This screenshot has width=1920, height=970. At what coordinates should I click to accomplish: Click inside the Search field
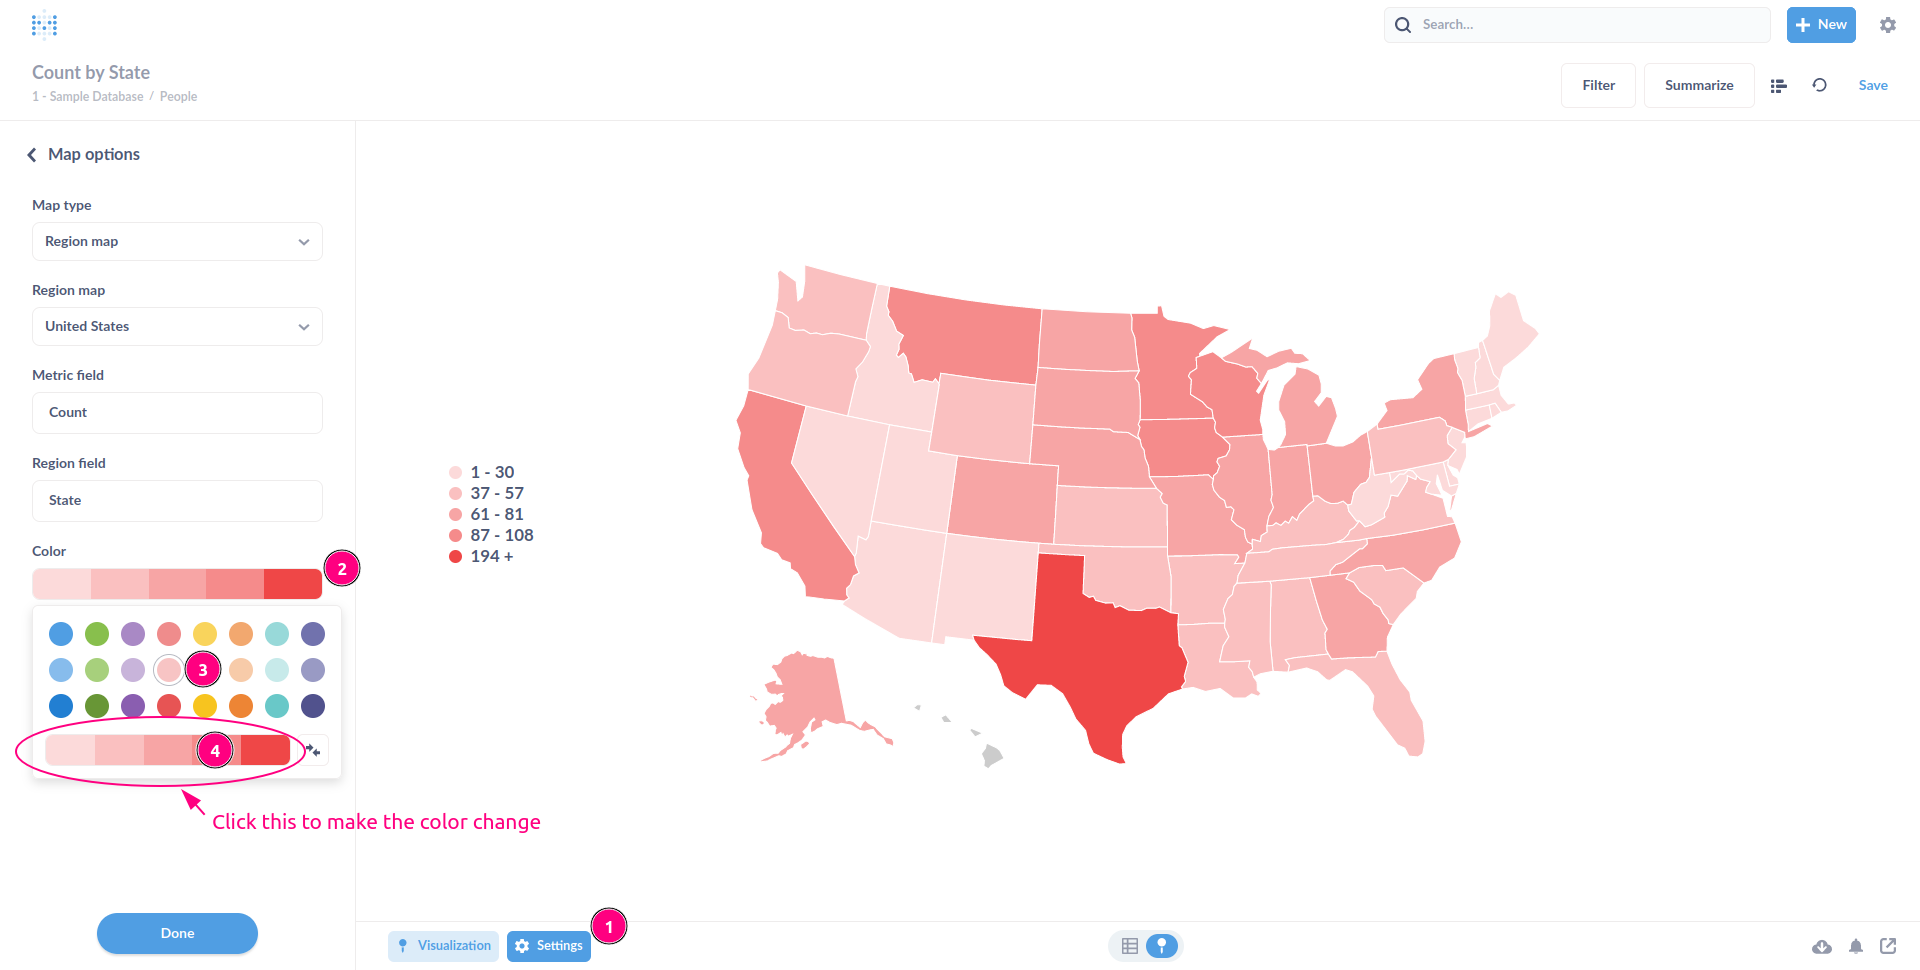(1576, 24)
